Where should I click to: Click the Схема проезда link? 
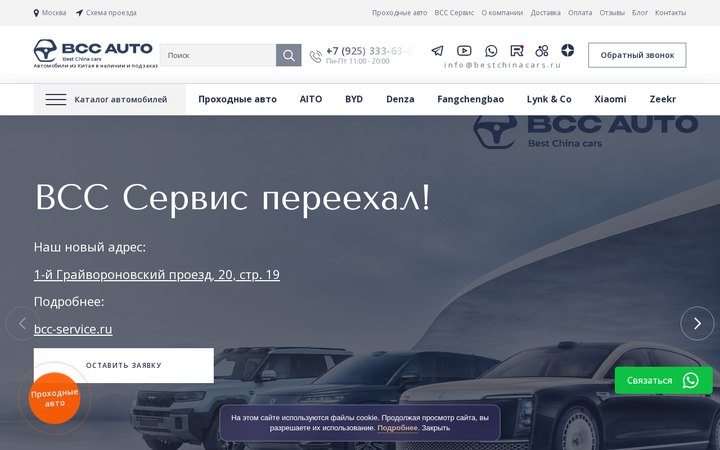point(111,13)
